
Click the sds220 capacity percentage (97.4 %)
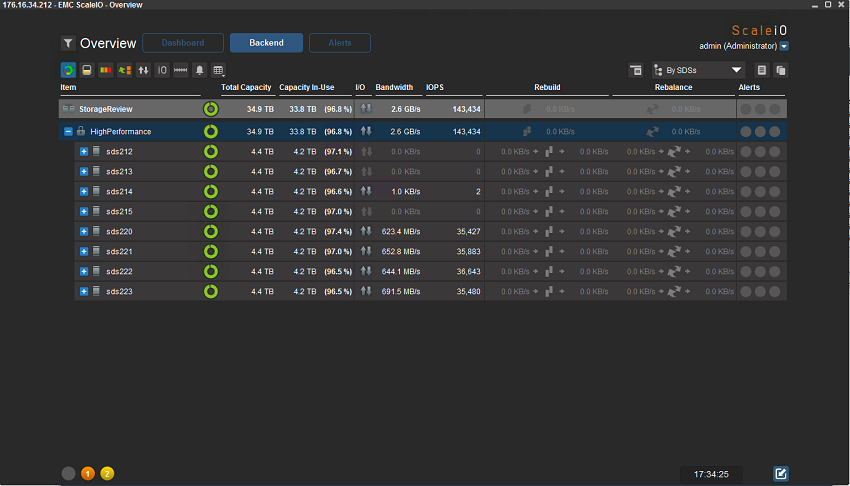[338, 231]
